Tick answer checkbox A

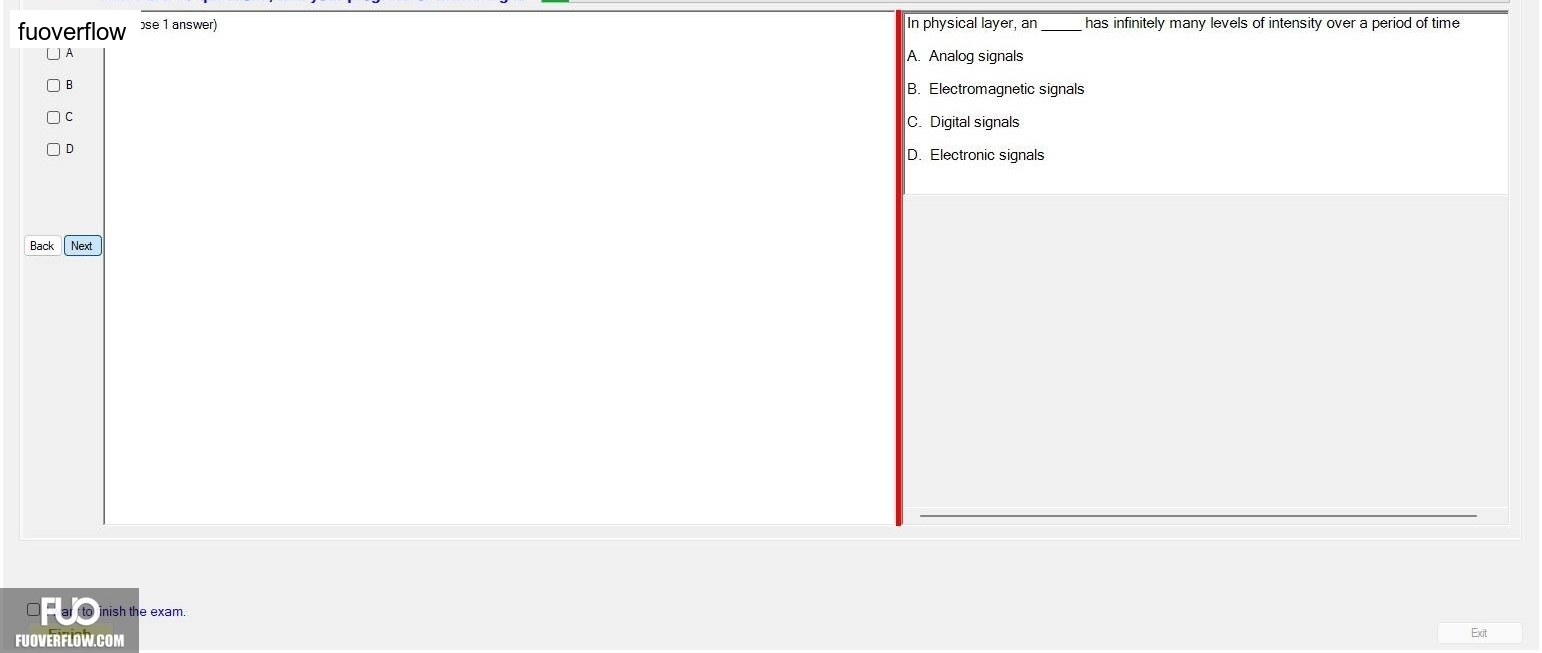(x=54, y=53)
